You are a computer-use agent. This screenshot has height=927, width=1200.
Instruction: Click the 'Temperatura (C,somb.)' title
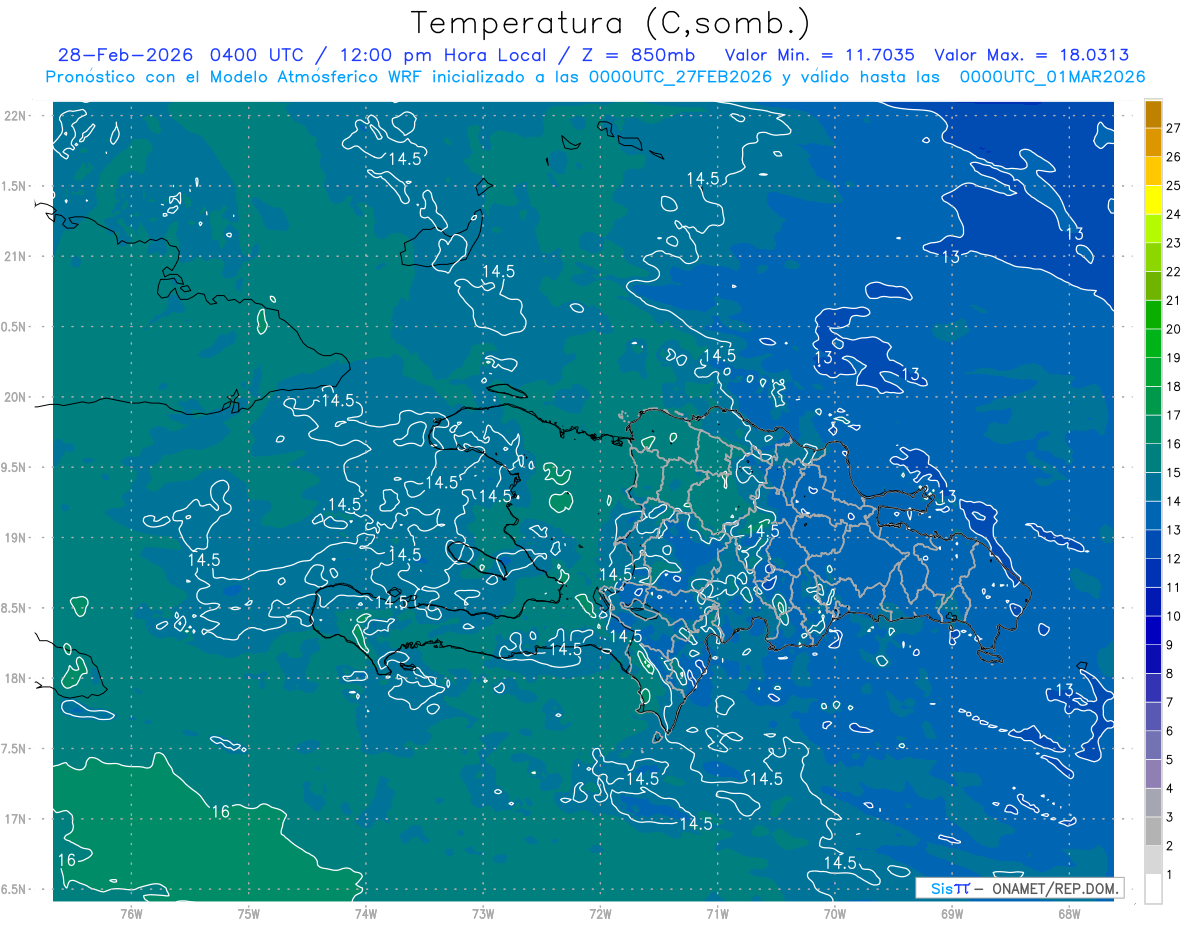[x=611, y=23]
